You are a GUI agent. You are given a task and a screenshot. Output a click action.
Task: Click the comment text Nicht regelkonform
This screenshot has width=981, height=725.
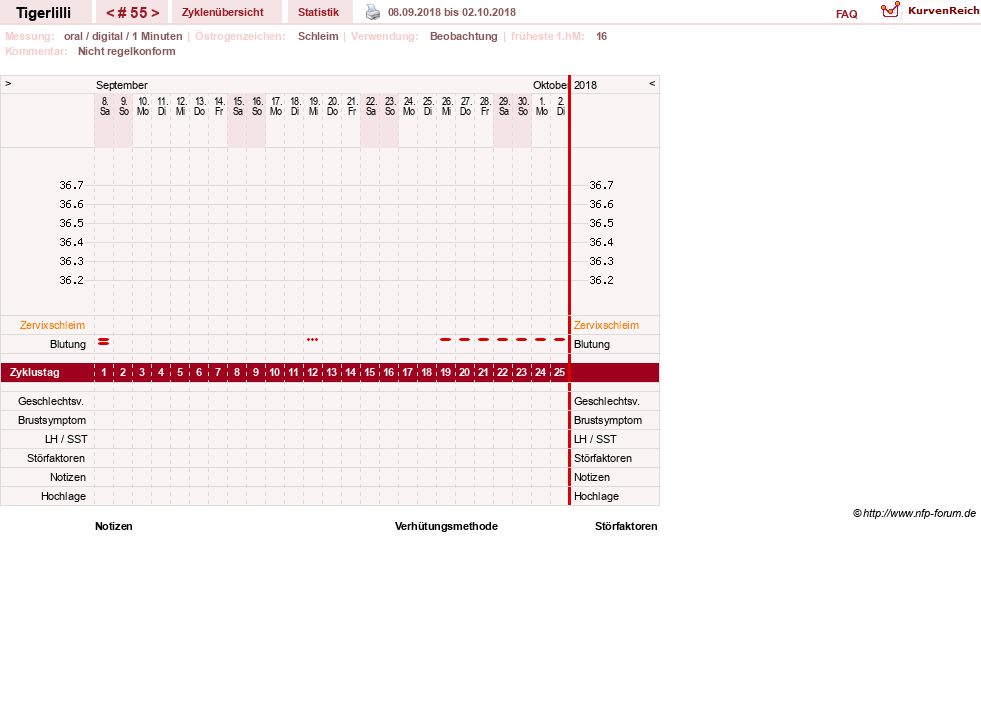tap(126, 51)
